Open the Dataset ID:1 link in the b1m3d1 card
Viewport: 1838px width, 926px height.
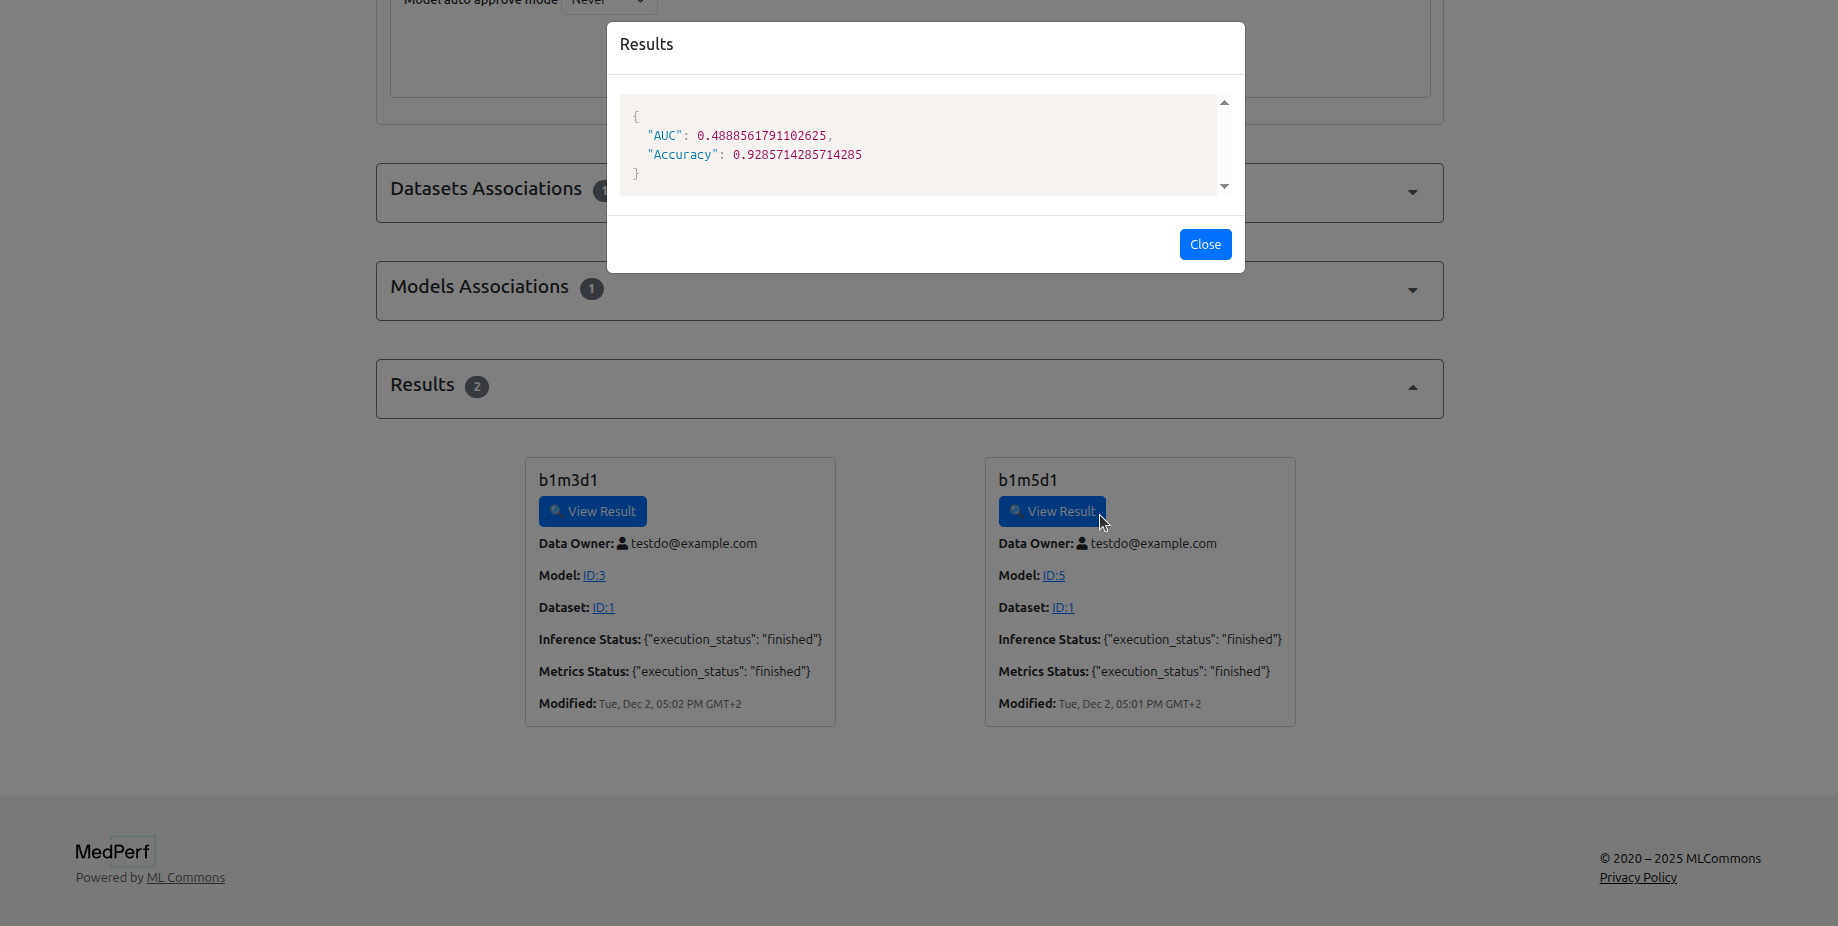[603, 608]
